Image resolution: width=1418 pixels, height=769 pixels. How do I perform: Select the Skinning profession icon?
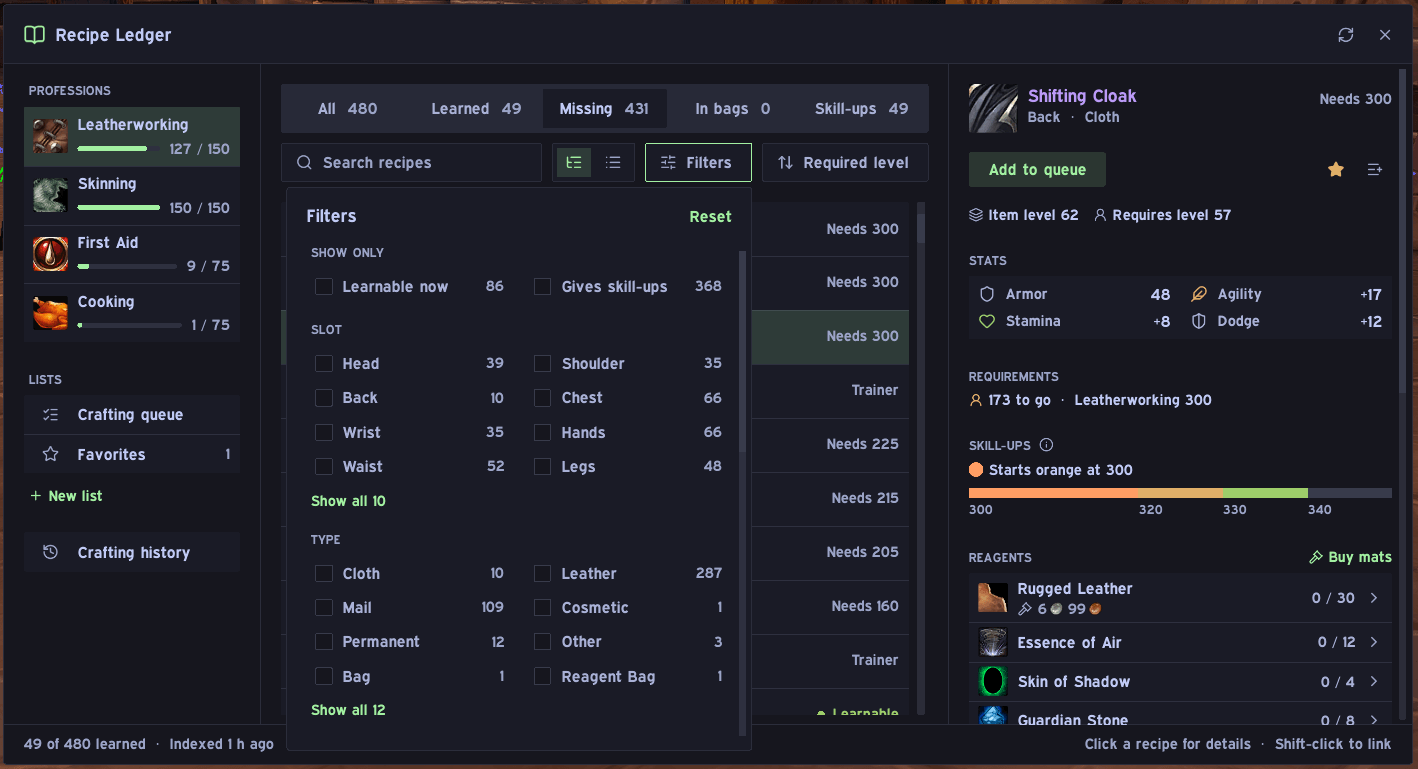(50, 195)
